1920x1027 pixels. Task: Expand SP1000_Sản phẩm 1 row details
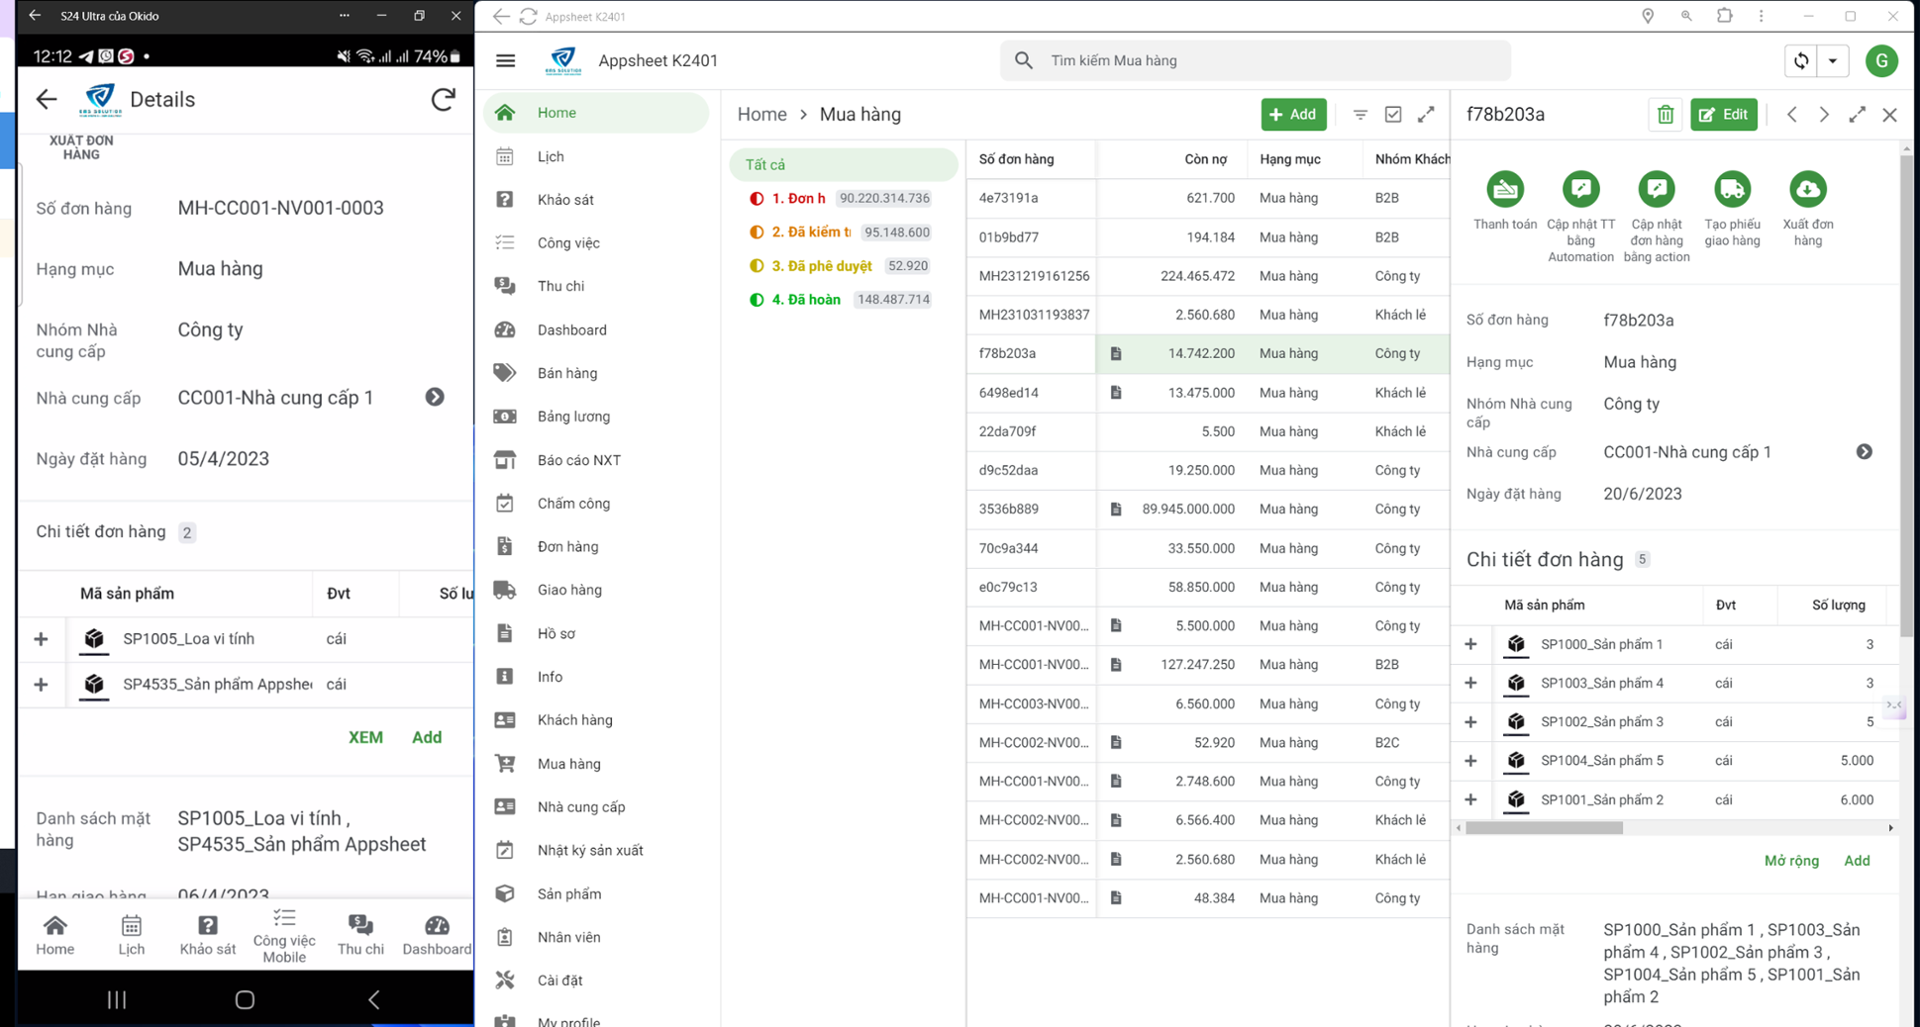click(1471, 644)
